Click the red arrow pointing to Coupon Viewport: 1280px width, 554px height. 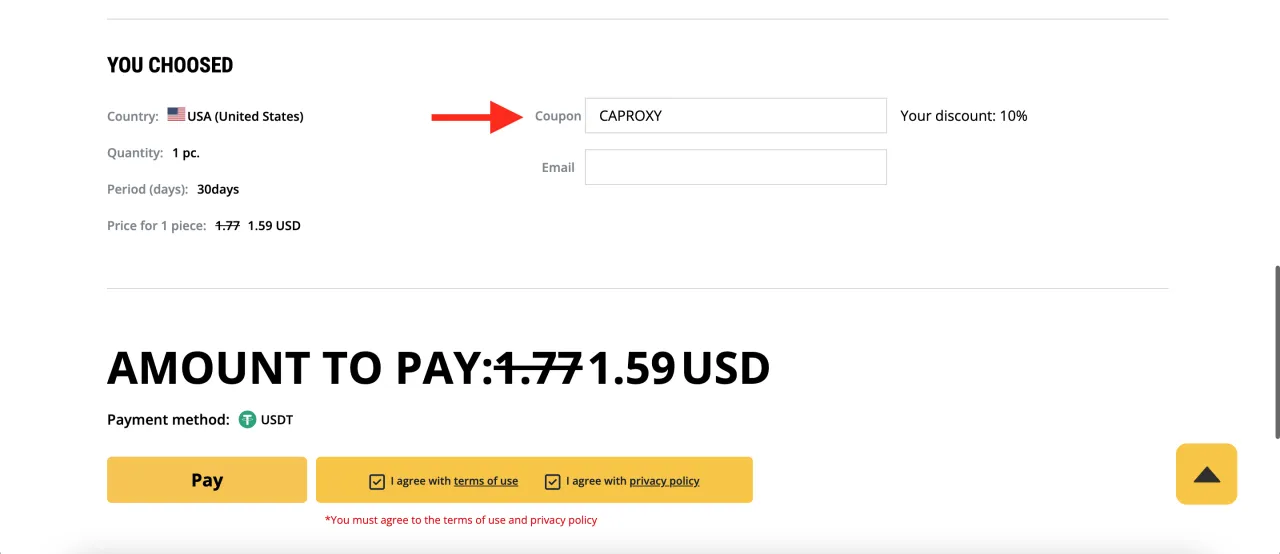click(477, 116)
